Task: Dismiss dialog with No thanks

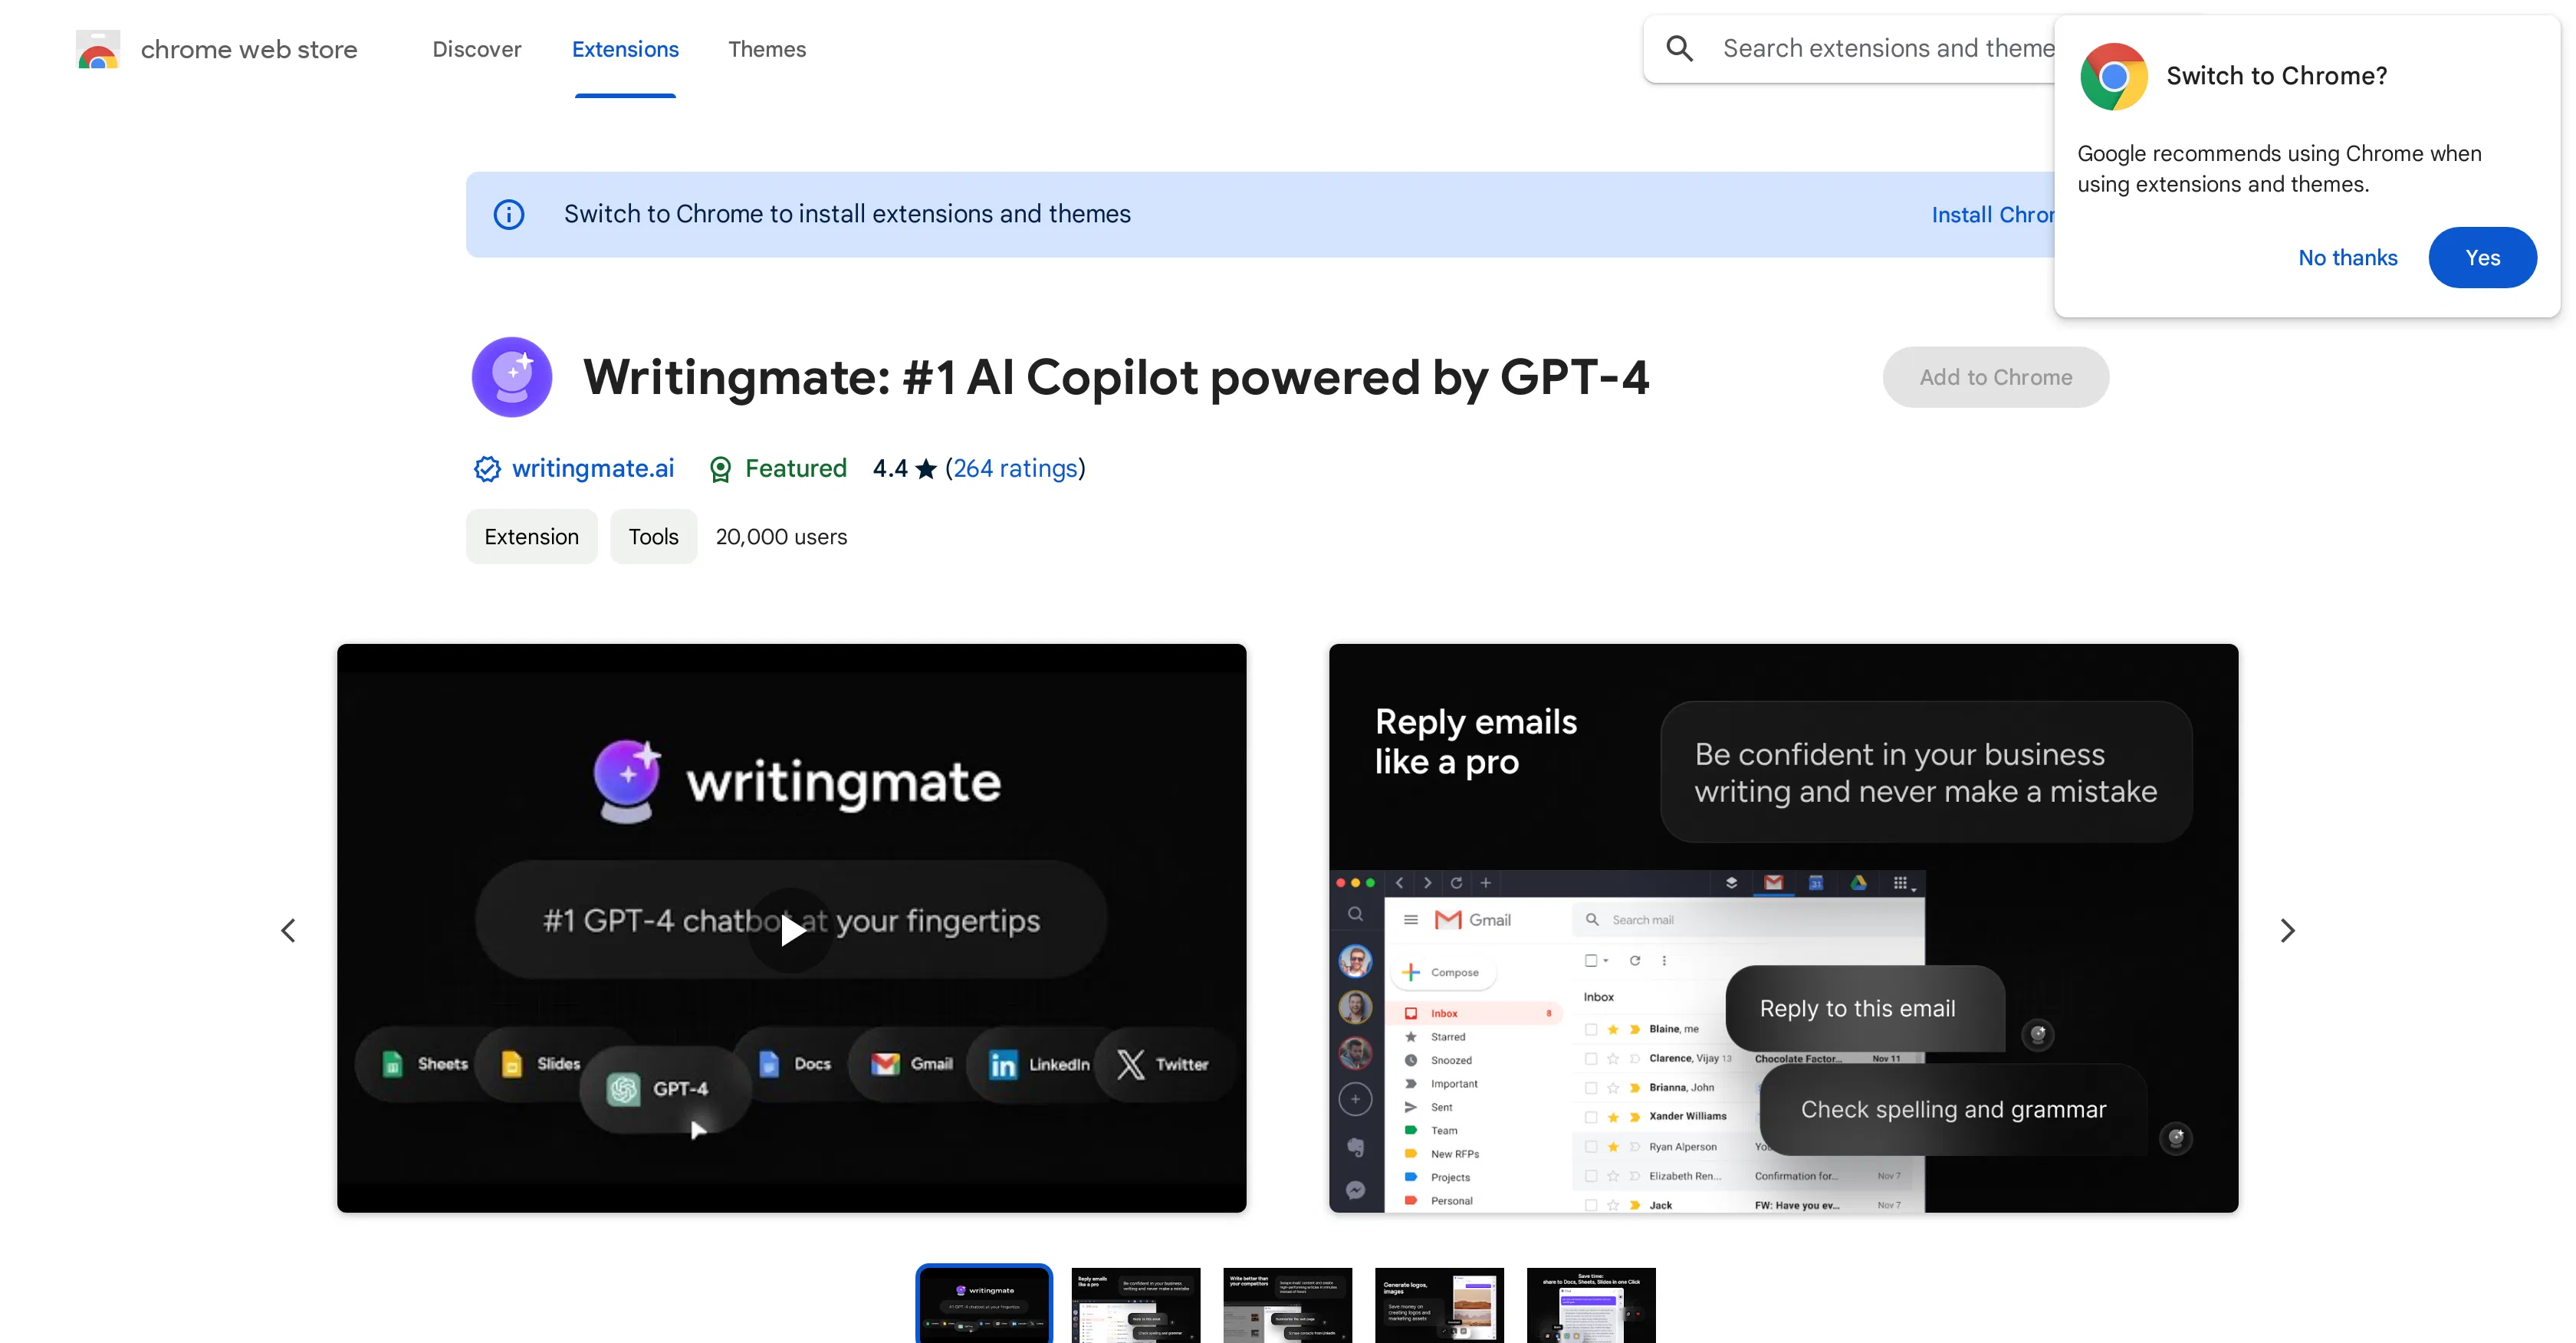Action: point(2348,257)
